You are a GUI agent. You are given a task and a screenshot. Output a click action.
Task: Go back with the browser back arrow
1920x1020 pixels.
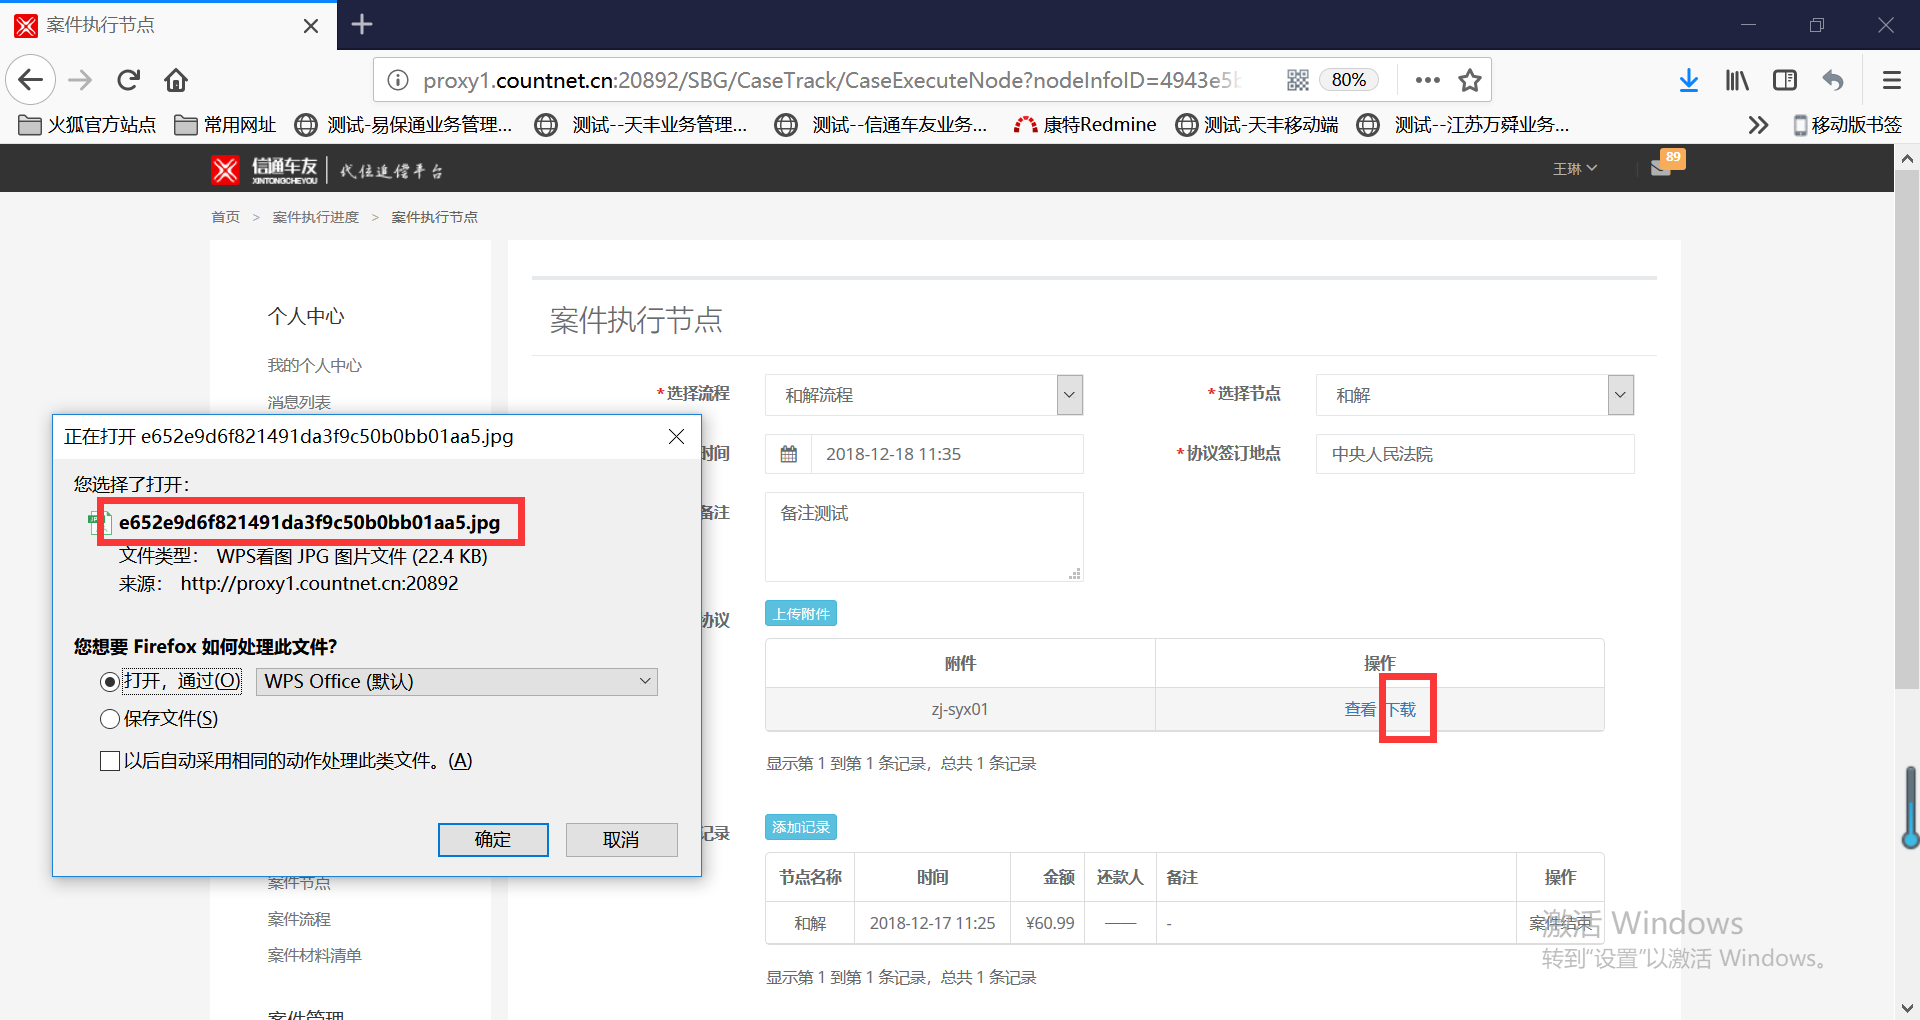[30, 80]
